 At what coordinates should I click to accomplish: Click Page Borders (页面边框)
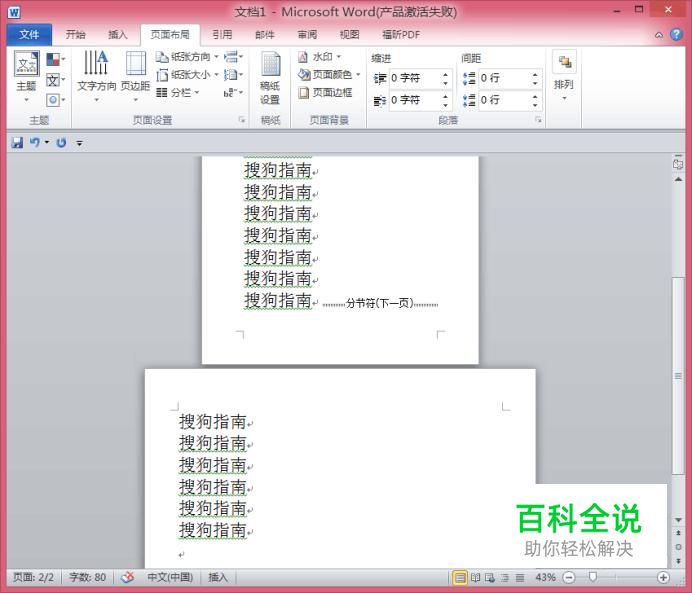(x=325, y=93)
